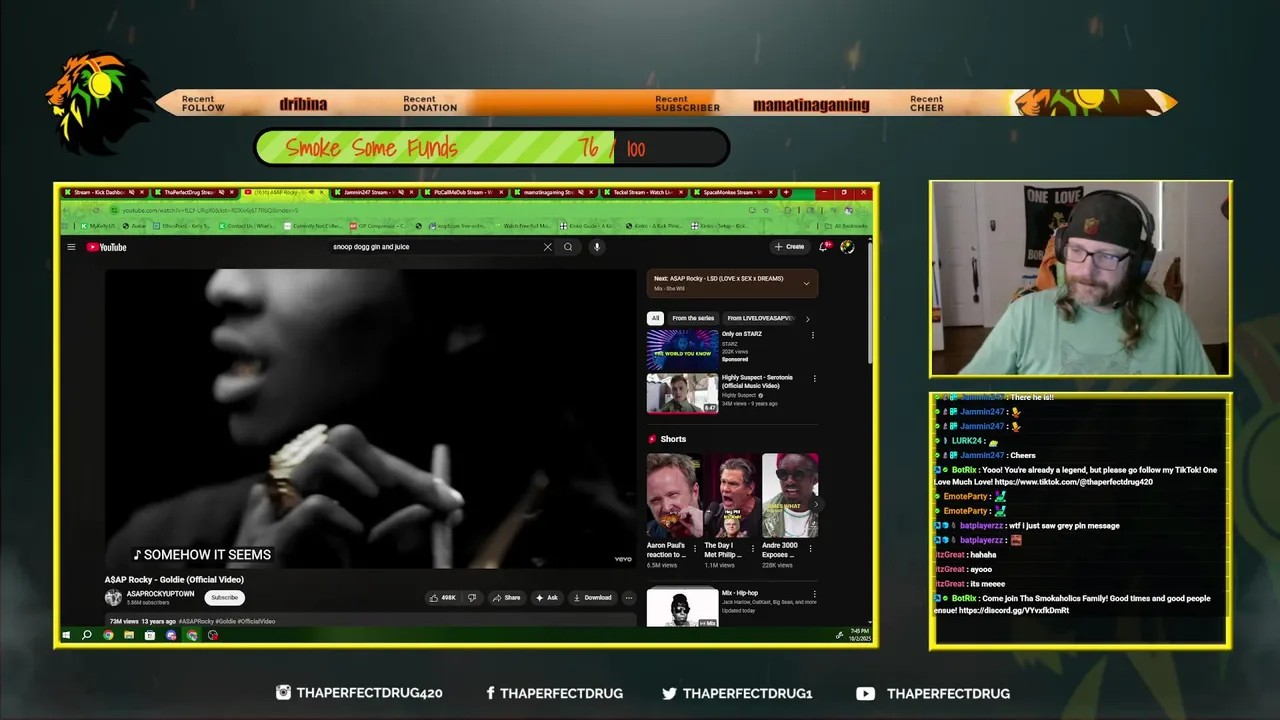1280x720 pixels.
Task: Open the YouTube Create button
Action: pos(789,246)
